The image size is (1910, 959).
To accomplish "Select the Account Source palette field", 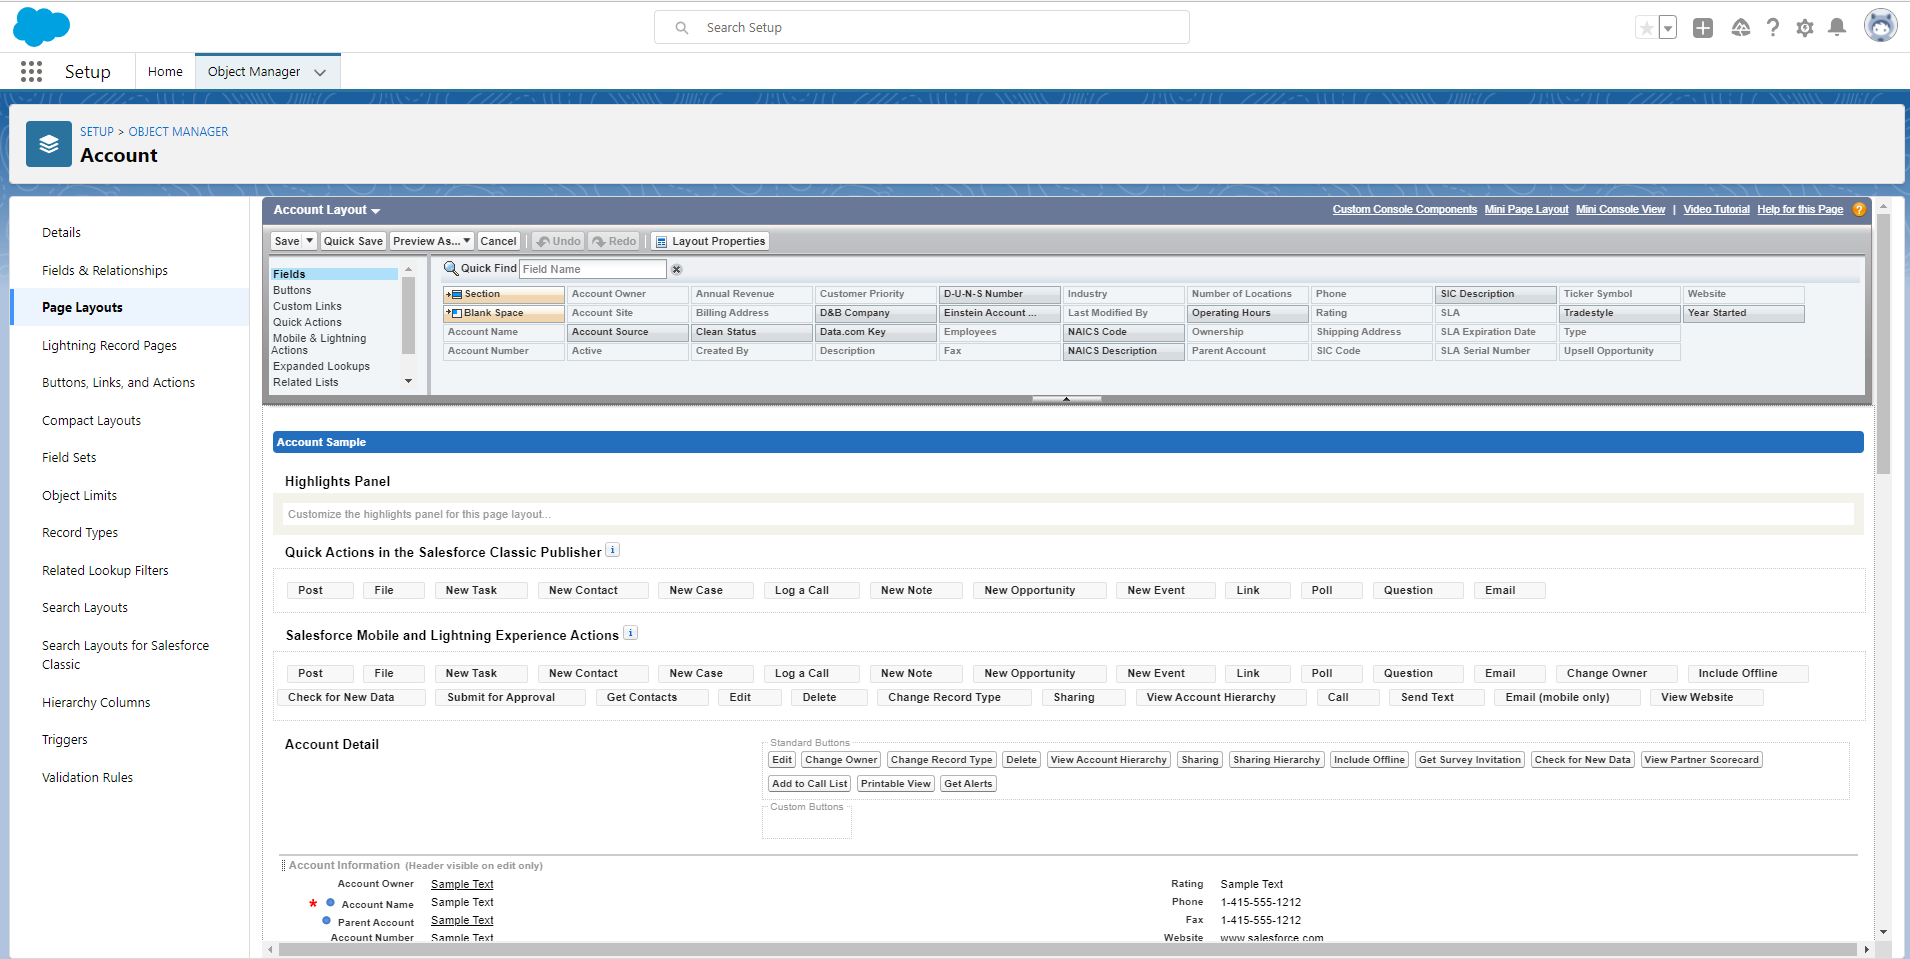I will click(628, 332).
